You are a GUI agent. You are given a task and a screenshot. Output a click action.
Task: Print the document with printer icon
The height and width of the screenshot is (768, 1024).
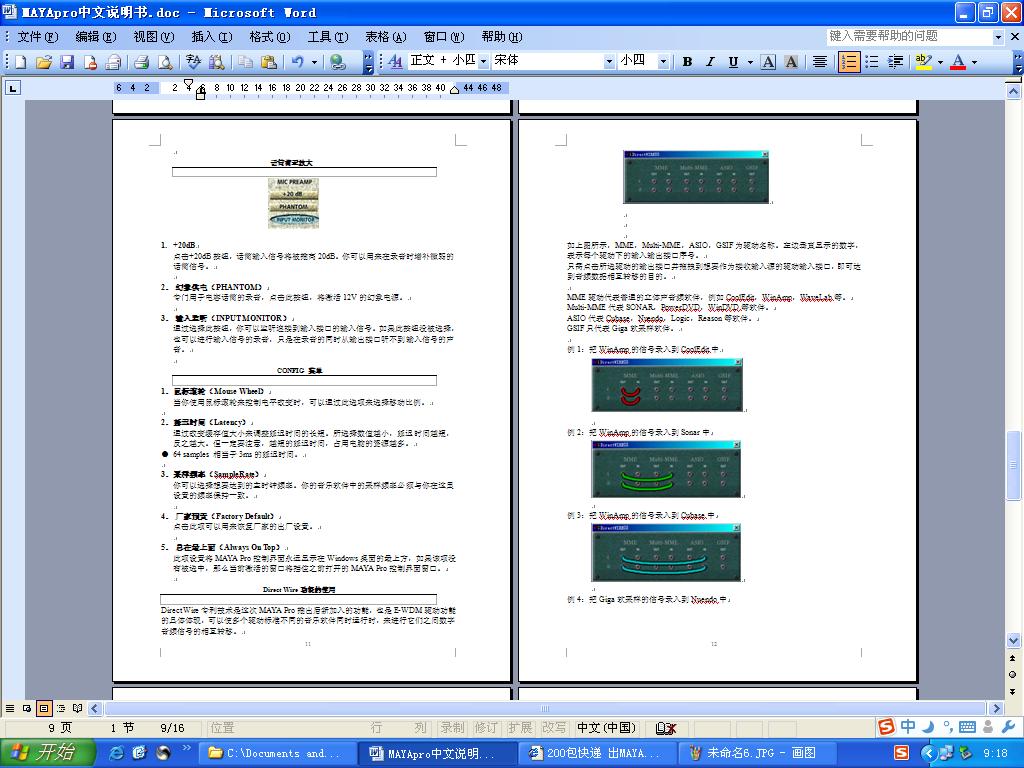coord(142,62)
